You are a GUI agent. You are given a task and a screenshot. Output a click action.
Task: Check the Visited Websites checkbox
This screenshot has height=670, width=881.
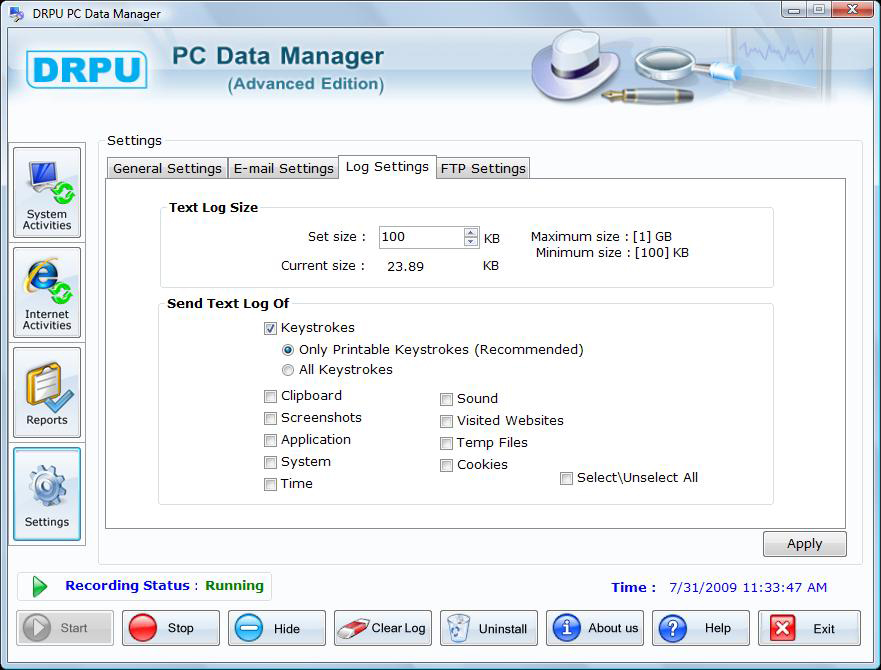(446, 421)
